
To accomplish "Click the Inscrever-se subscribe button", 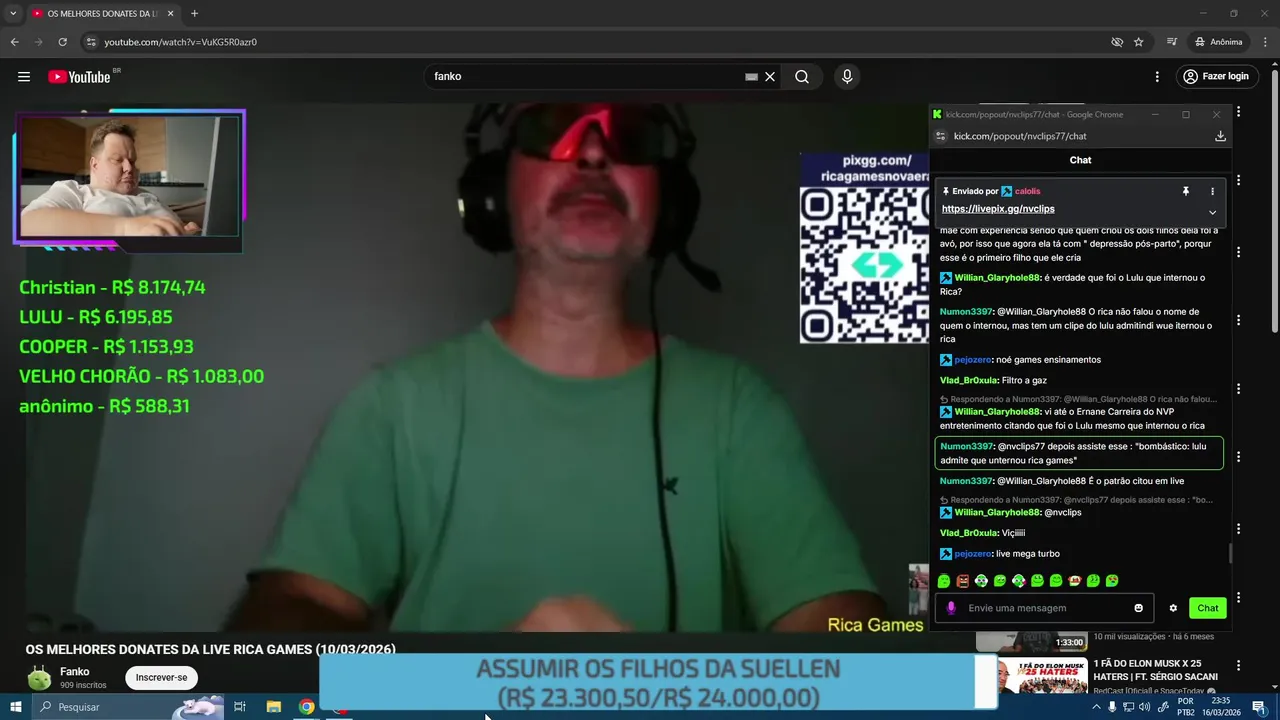I will pos(161,678).
